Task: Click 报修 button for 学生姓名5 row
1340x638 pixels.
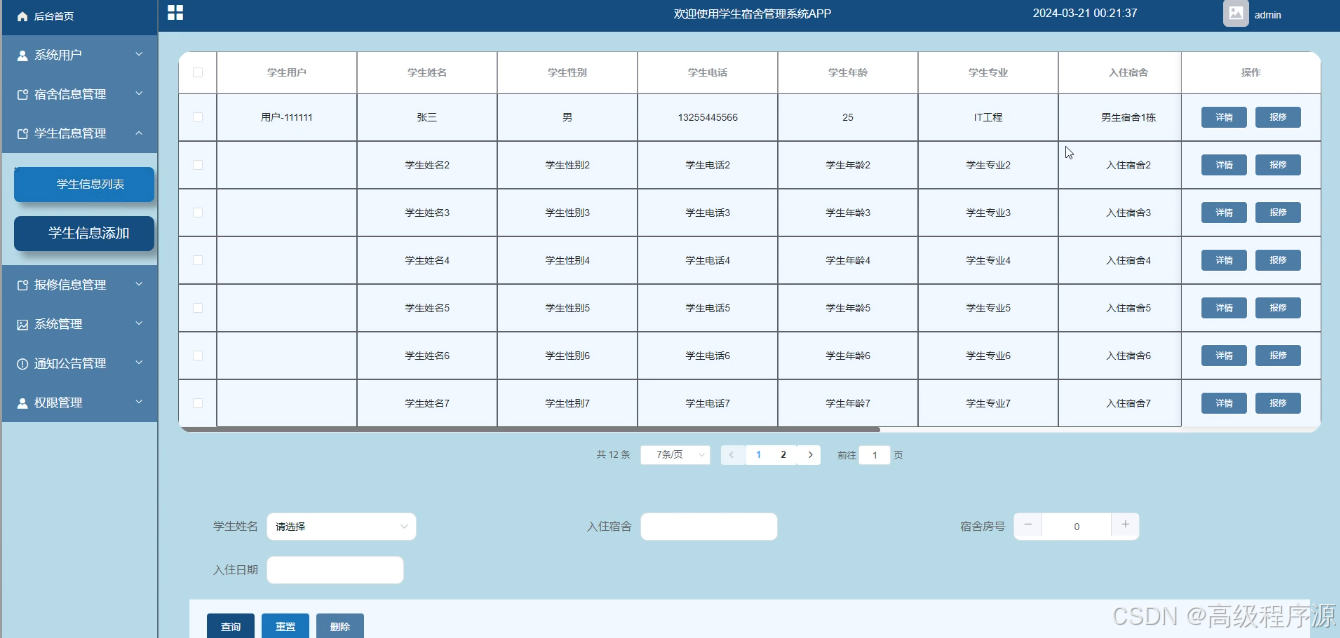Action: (1278, 308)
